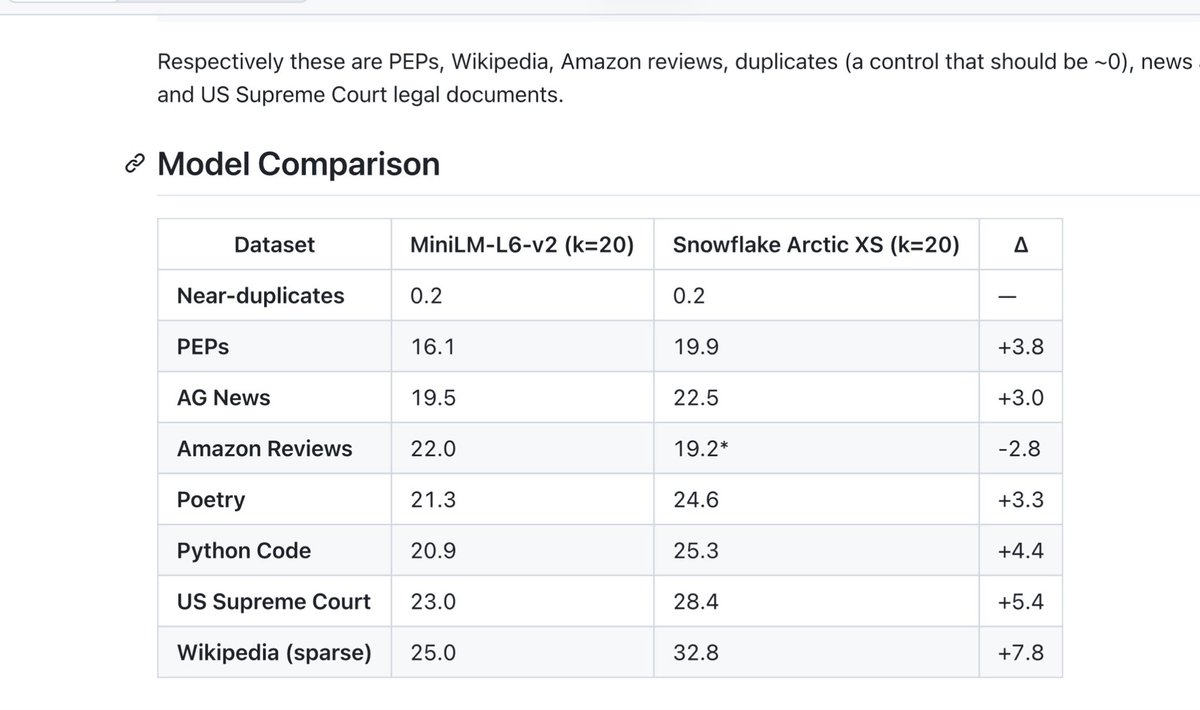Image resolution: width=1200 pixels, height=710 pixels.
Task: Click the Poetry row label
Action: coord(210,500)
